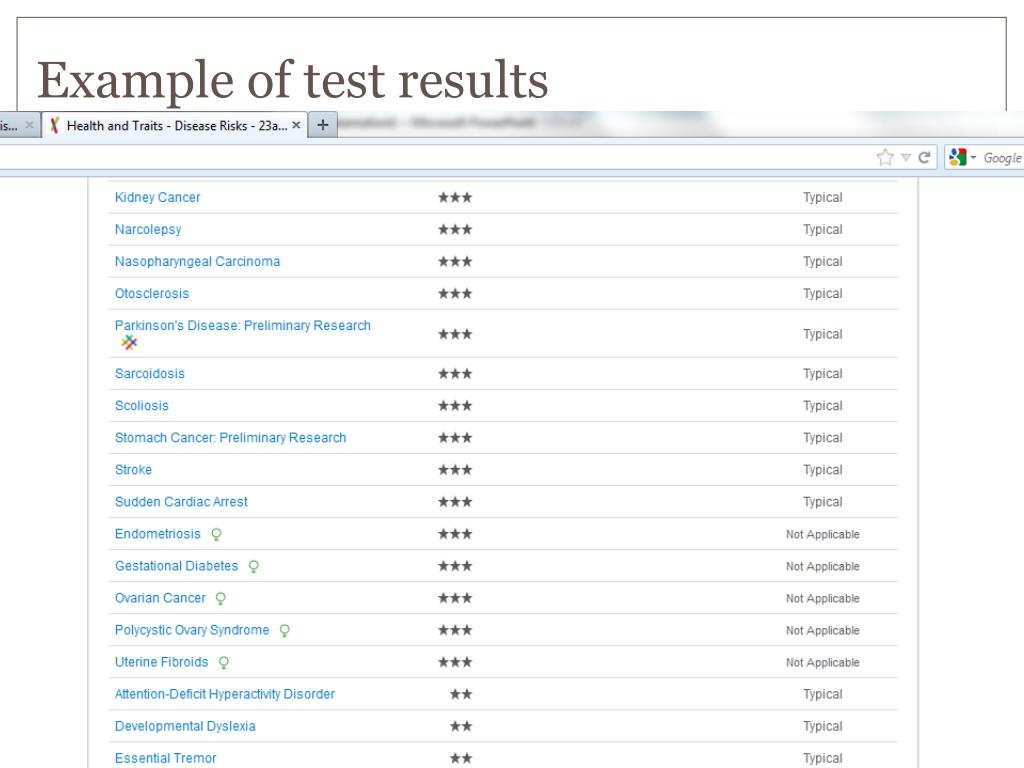The height and width of the screenshot is (768, 1024).
Task: Open the URL history dropdown arrow
Action: [x=906, y=158]
